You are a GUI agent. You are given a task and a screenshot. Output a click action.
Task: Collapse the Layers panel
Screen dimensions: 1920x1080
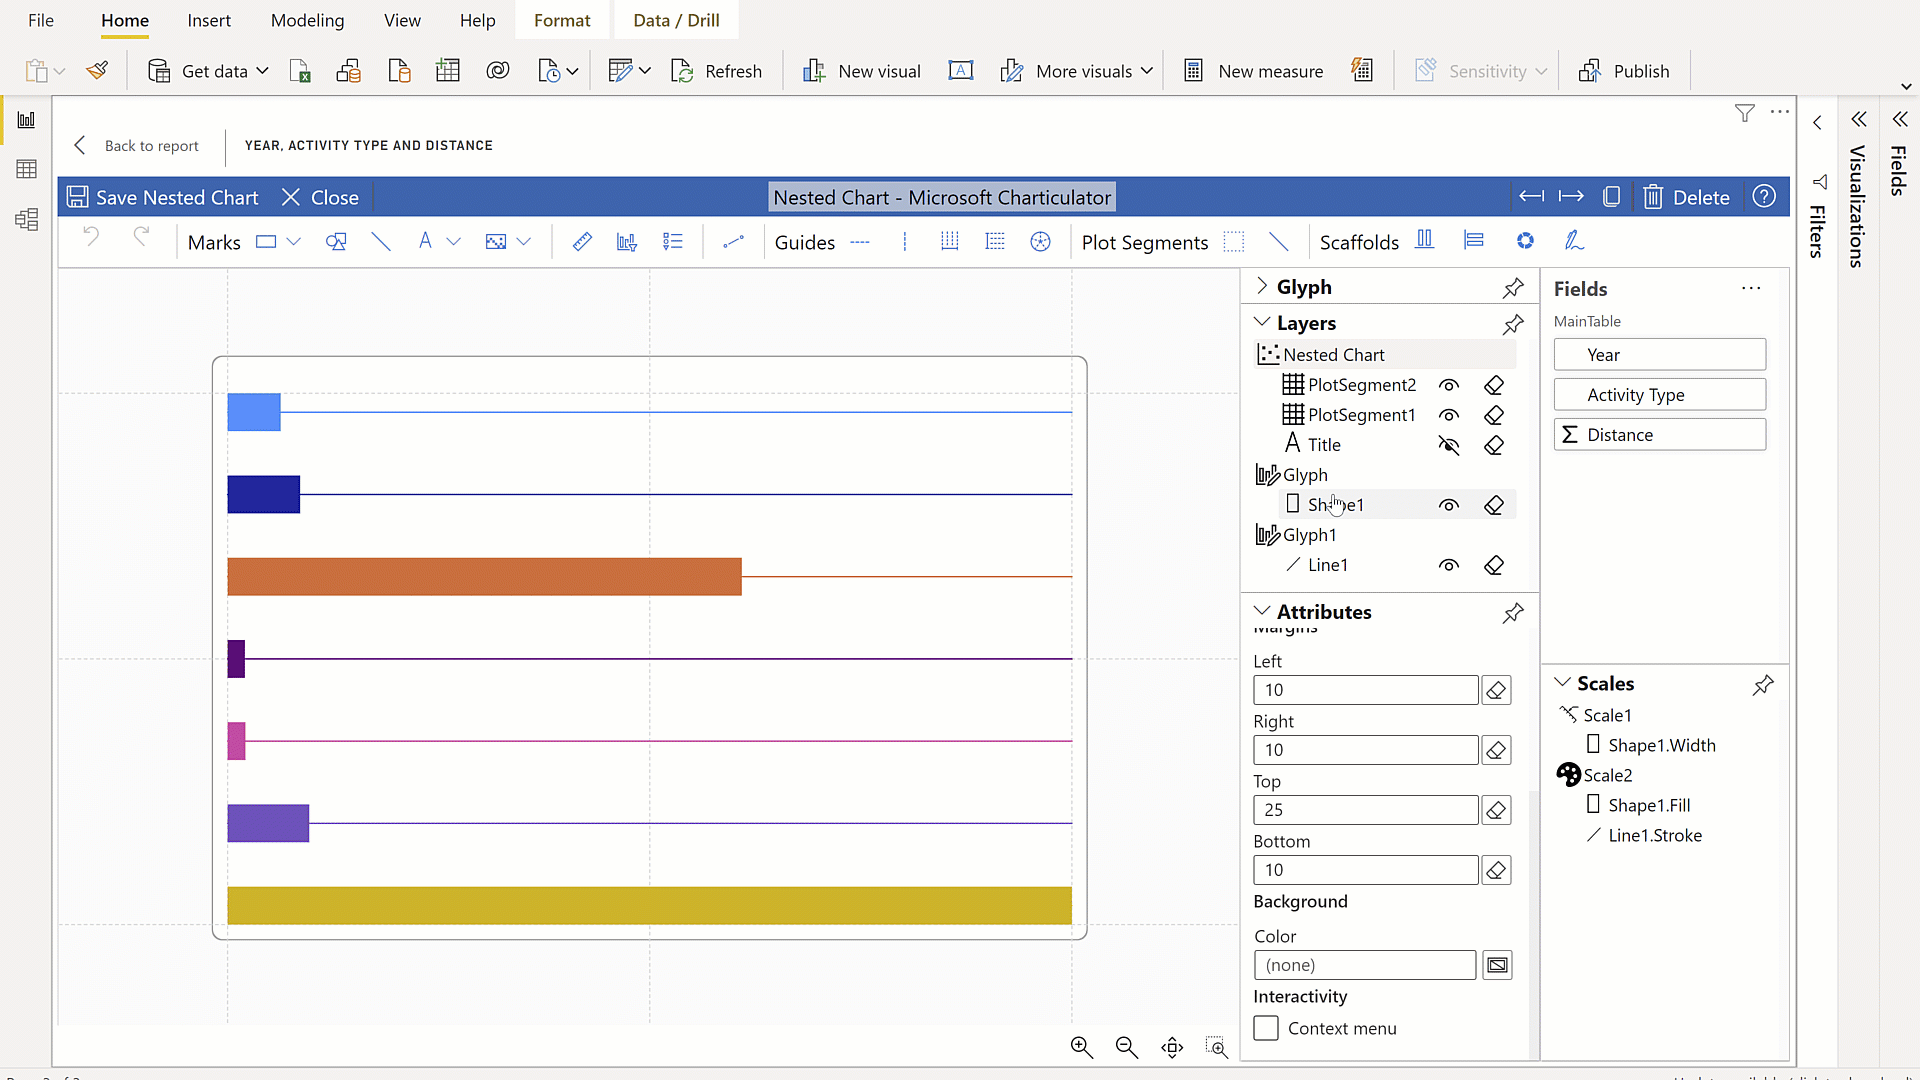point(1262,322)
